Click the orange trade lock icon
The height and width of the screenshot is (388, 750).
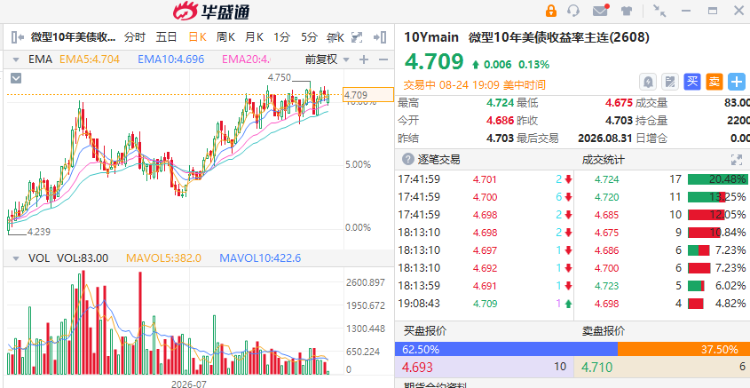pyautogui.click(x=551, y=11)
